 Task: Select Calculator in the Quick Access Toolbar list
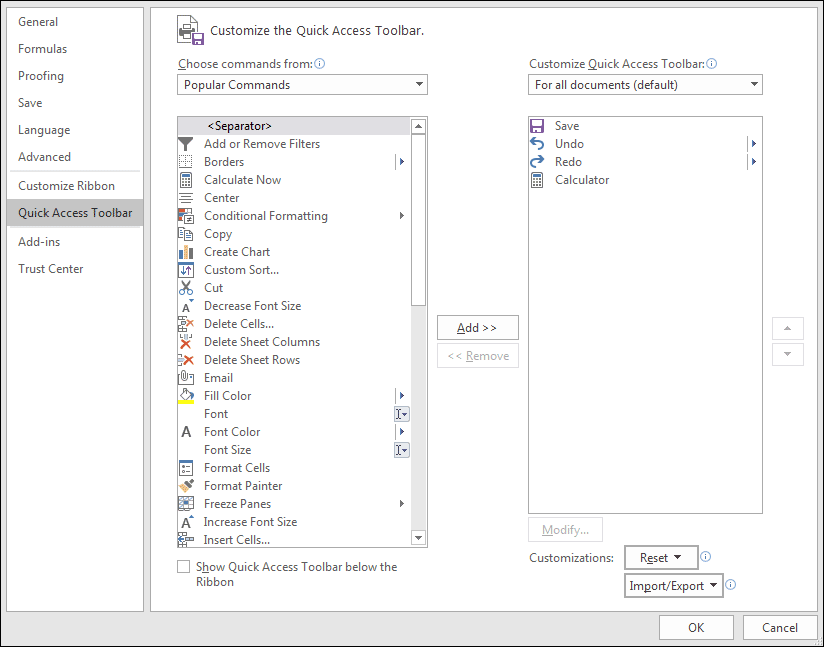click(582, 180)
